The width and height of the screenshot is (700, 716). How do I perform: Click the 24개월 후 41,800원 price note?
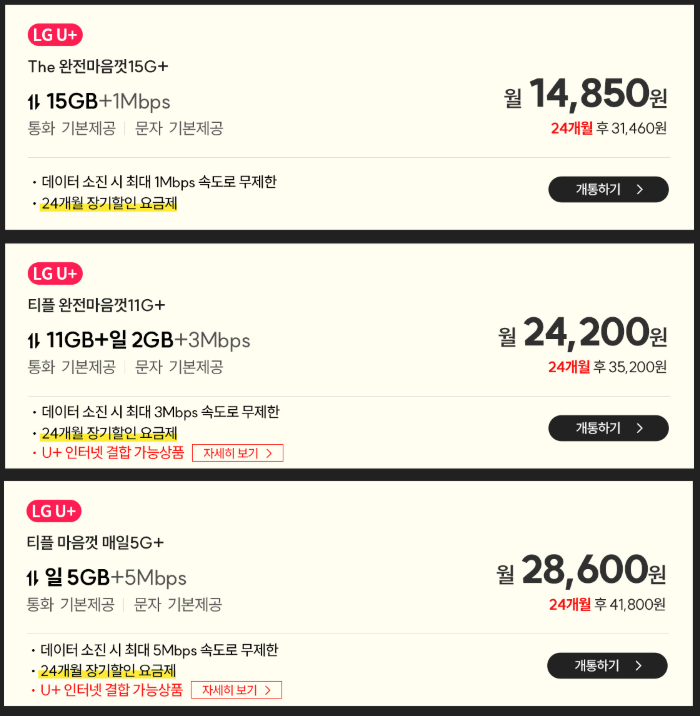[x=607, y=605]
